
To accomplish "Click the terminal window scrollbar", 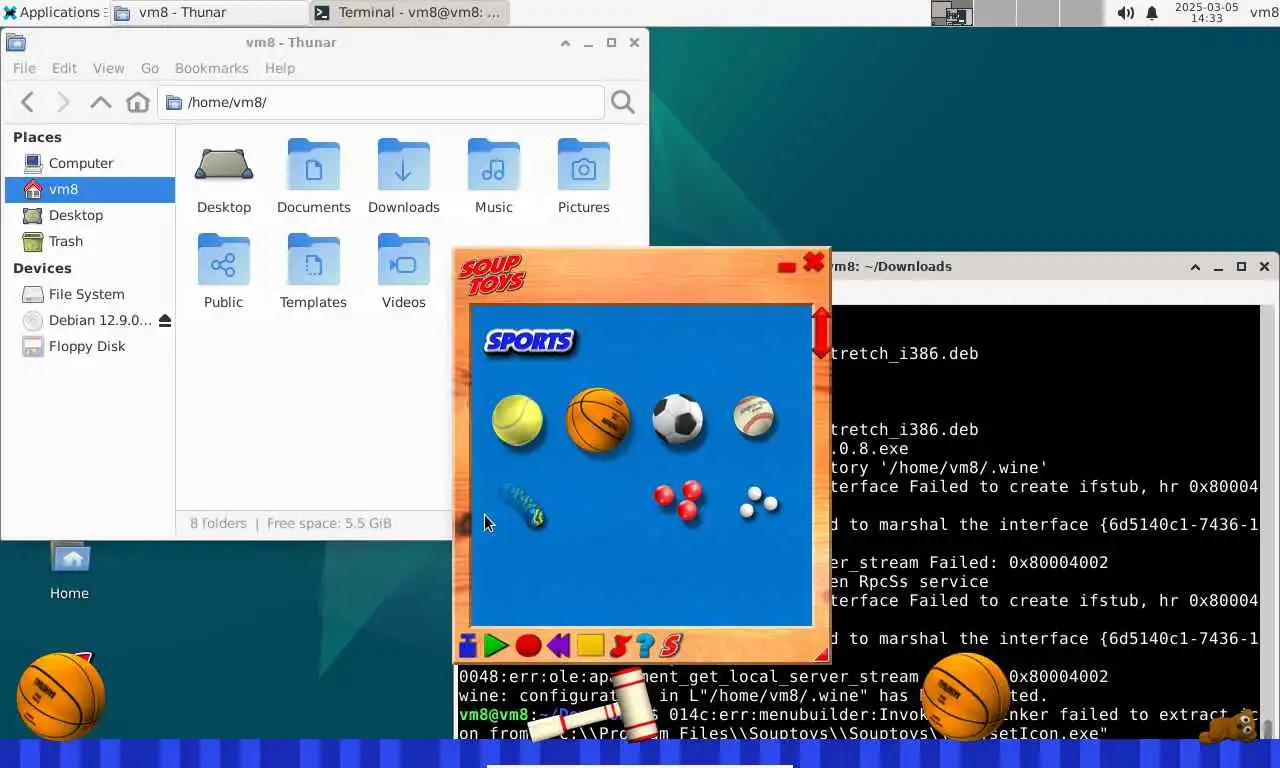I will pyautogui.click(x=1267, y=522).
